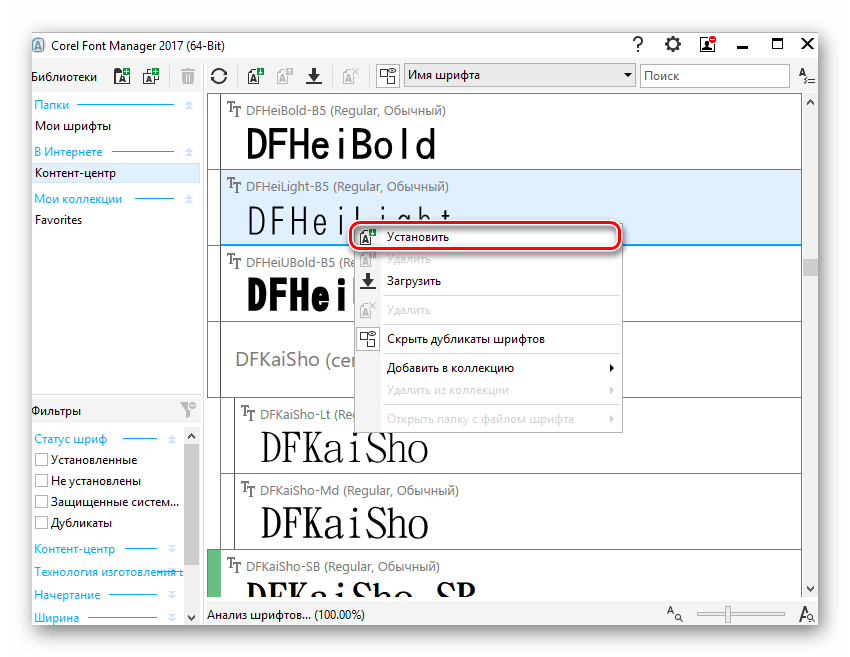The image size is (850, 657).
Task: Click the font list scroll down arrow
Action: tap(810, 589)
